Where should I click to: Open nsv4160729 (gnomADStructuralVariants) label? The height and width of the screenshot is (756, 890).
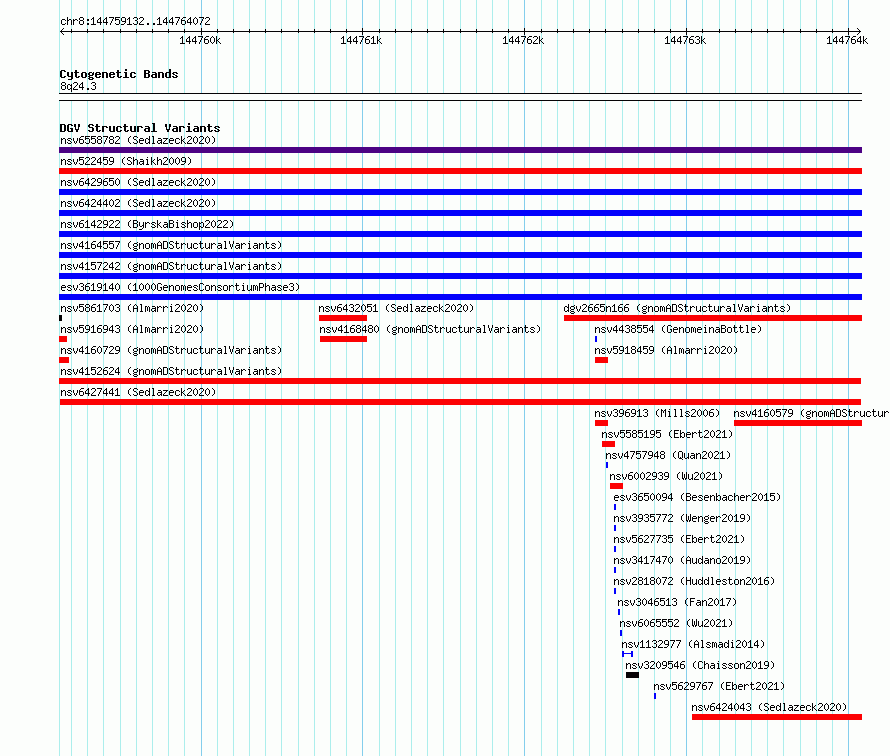point(171,350)
